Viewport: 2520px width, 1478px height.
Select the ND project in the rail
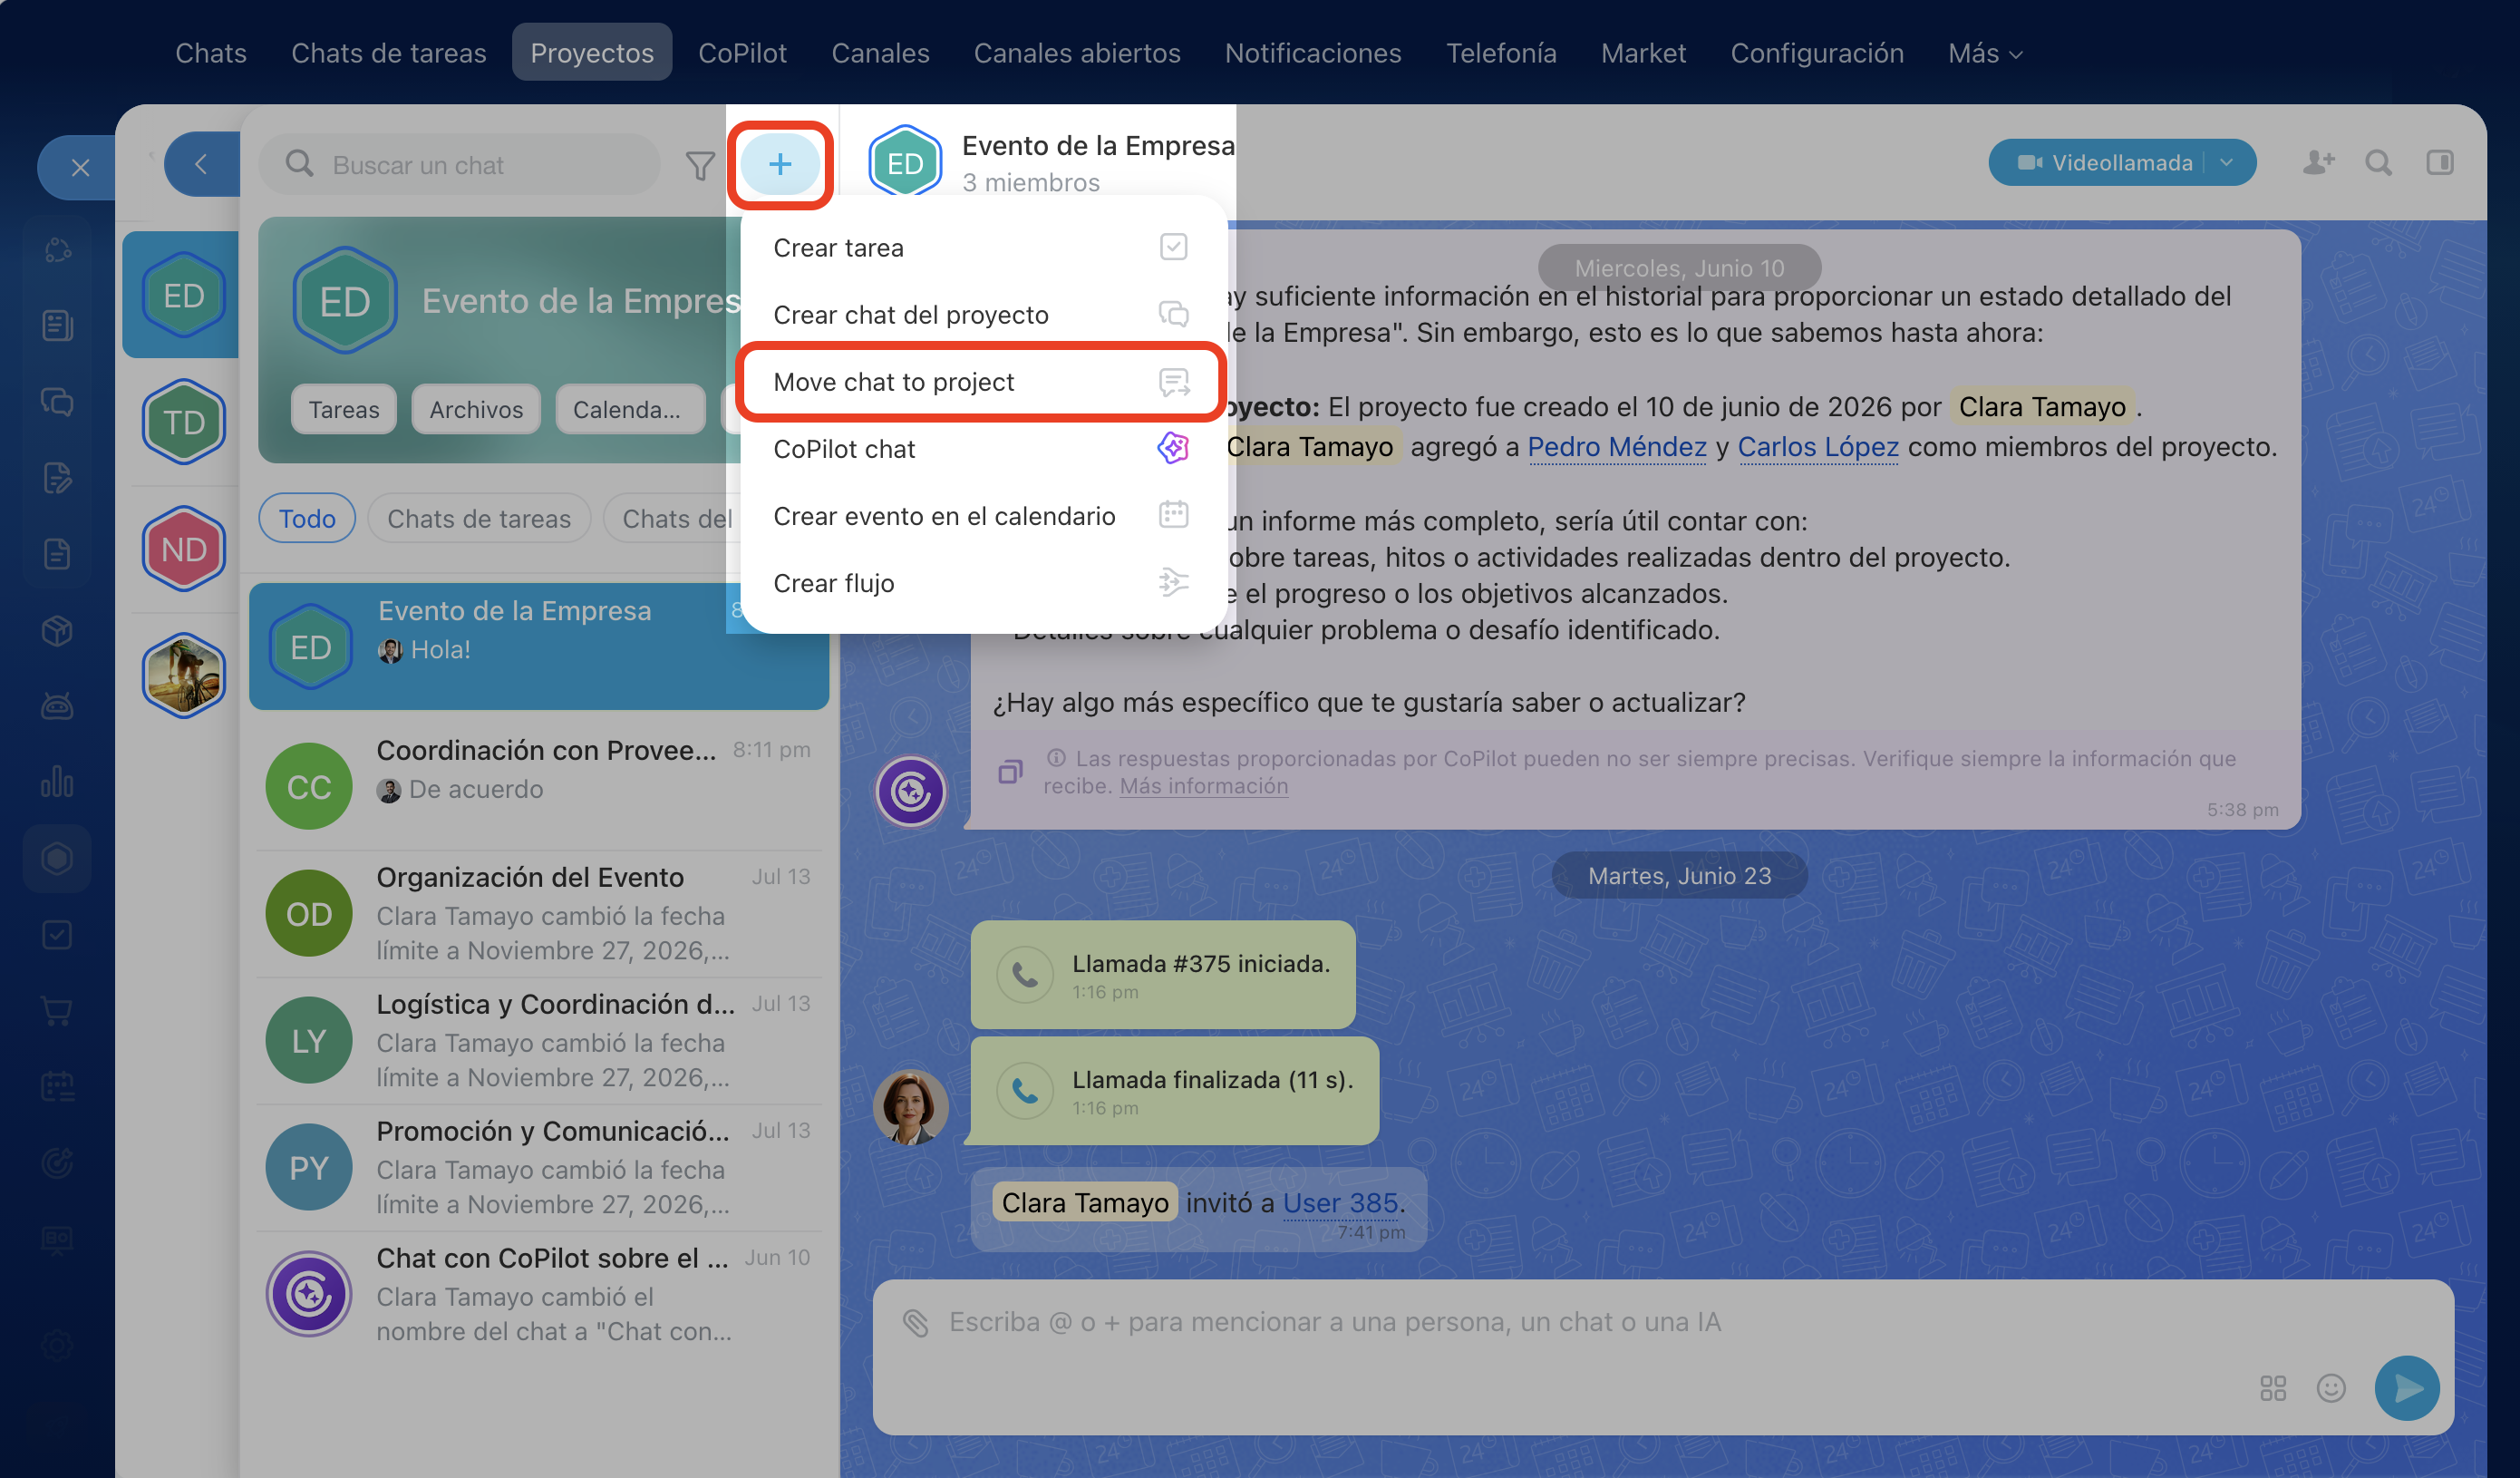(184, 549)
